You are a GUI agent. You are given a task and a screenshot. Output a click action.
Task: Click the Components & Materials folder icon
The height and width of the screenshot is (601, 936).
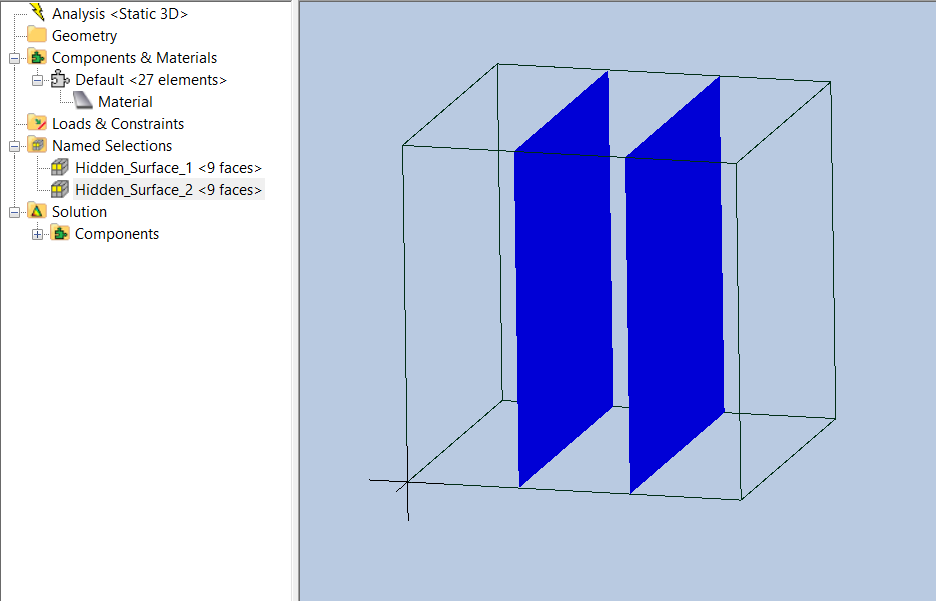tap(37, 57)
